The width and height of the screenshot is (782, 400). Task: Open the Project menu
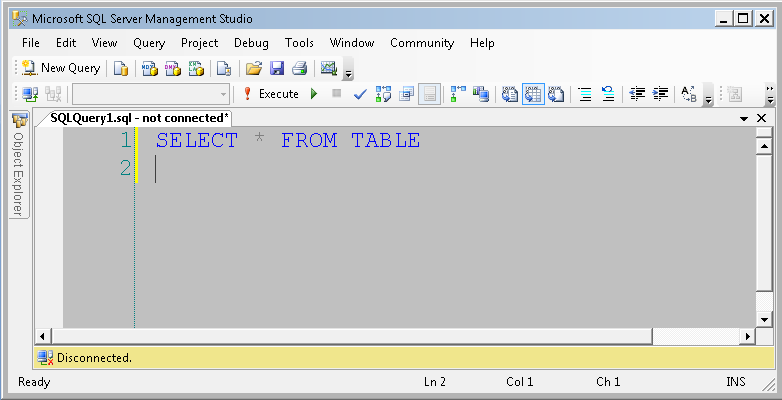[x=199, y=43]
